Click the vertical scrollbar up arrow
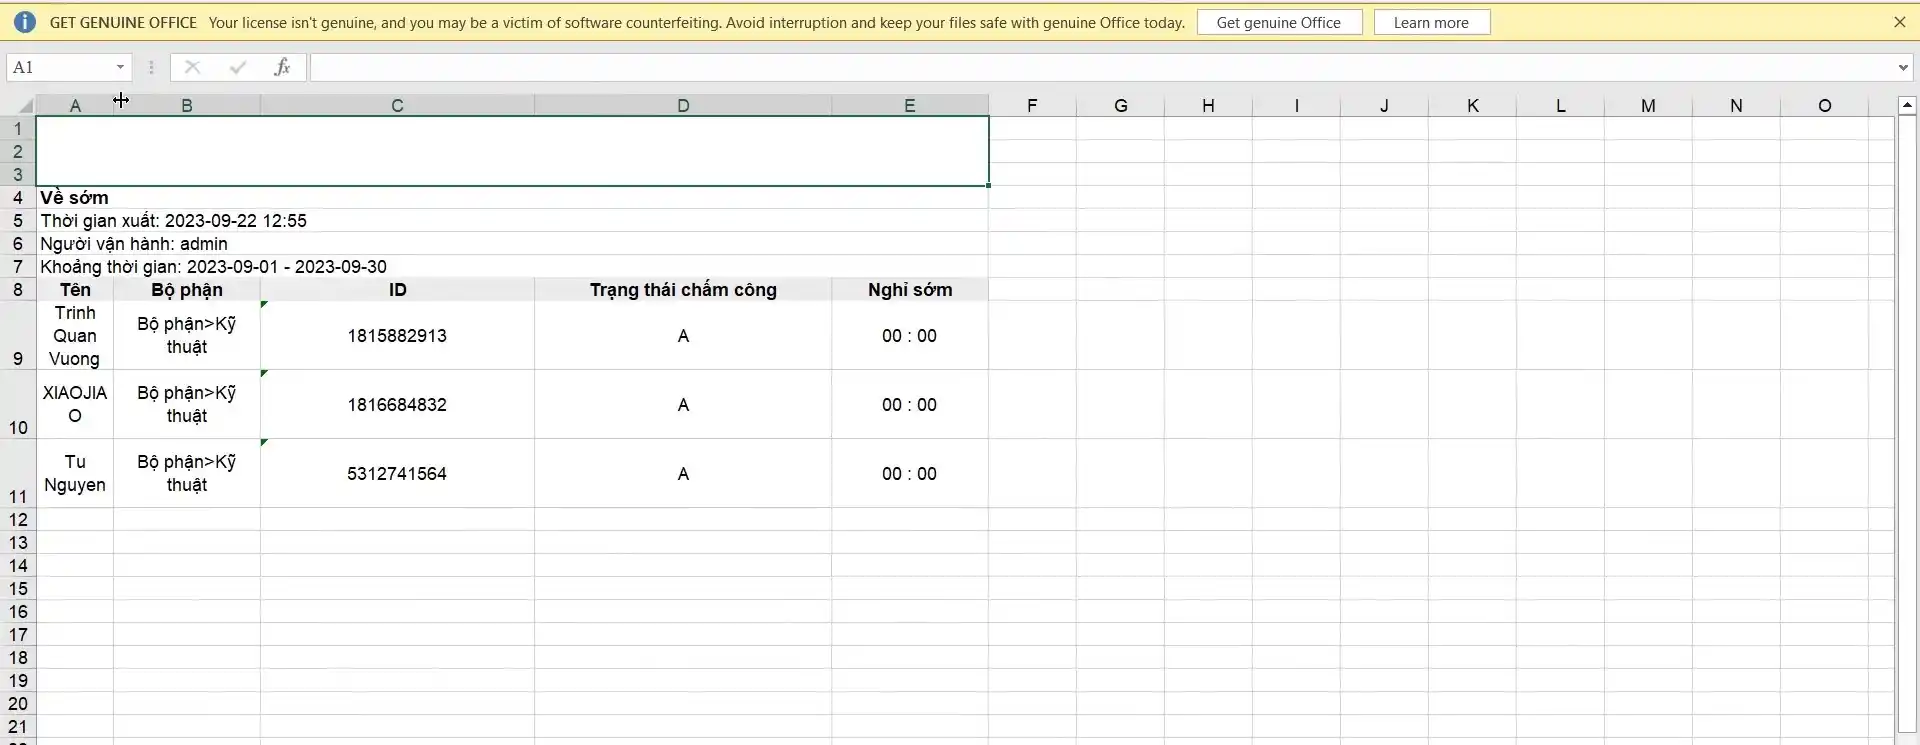 click(1907, 105)
